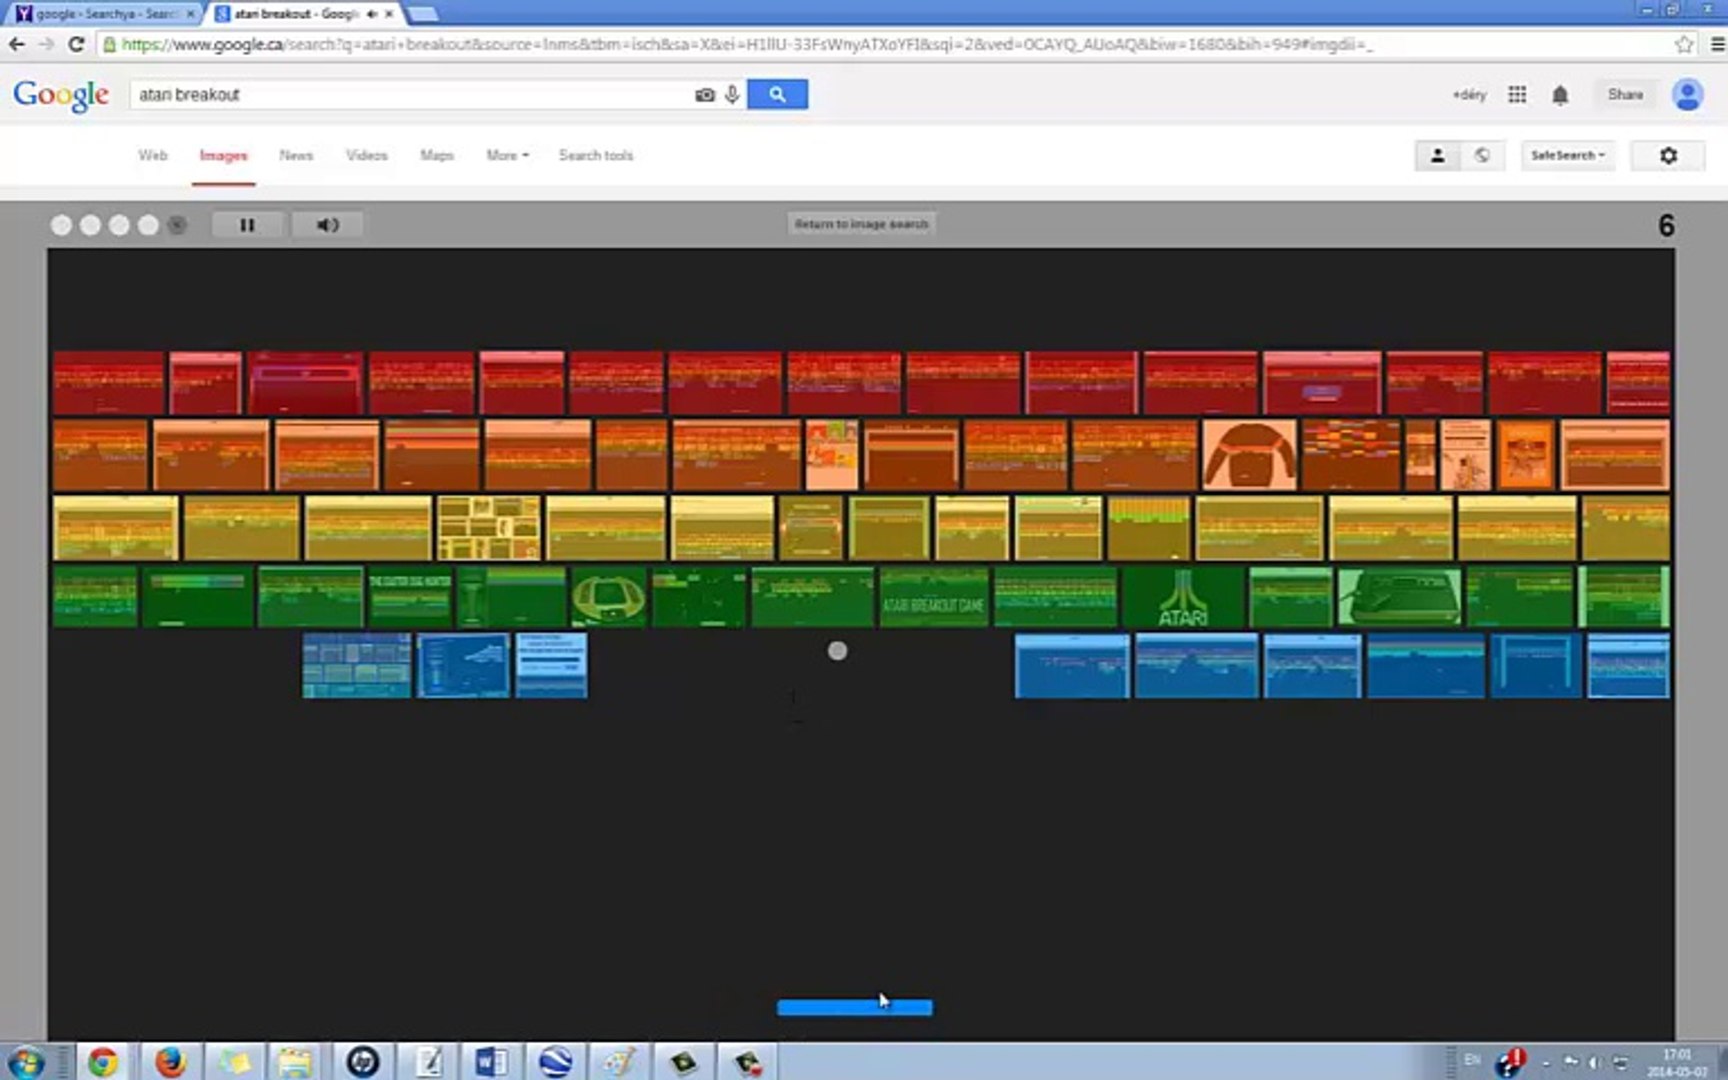Viewport: 1728px width, 1080px height.
Task: Click the yellow brick with grid pattern
Action: (488, 528)
